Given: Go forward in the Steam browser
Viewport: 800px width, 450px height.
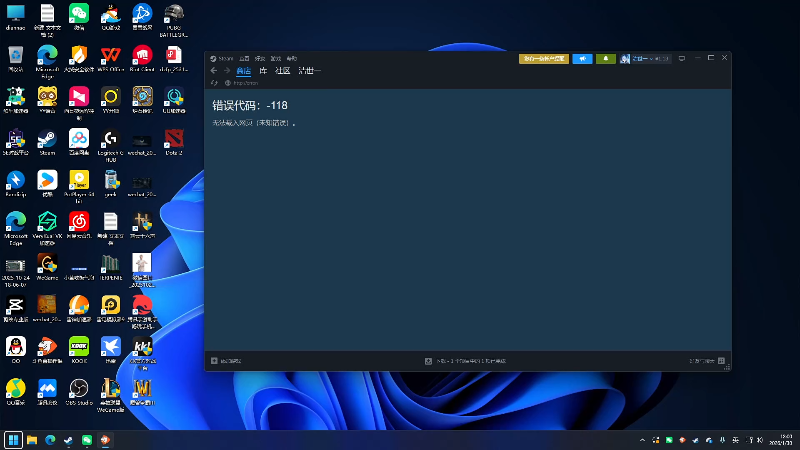Looking at the screenshot, I should (227, 71).
